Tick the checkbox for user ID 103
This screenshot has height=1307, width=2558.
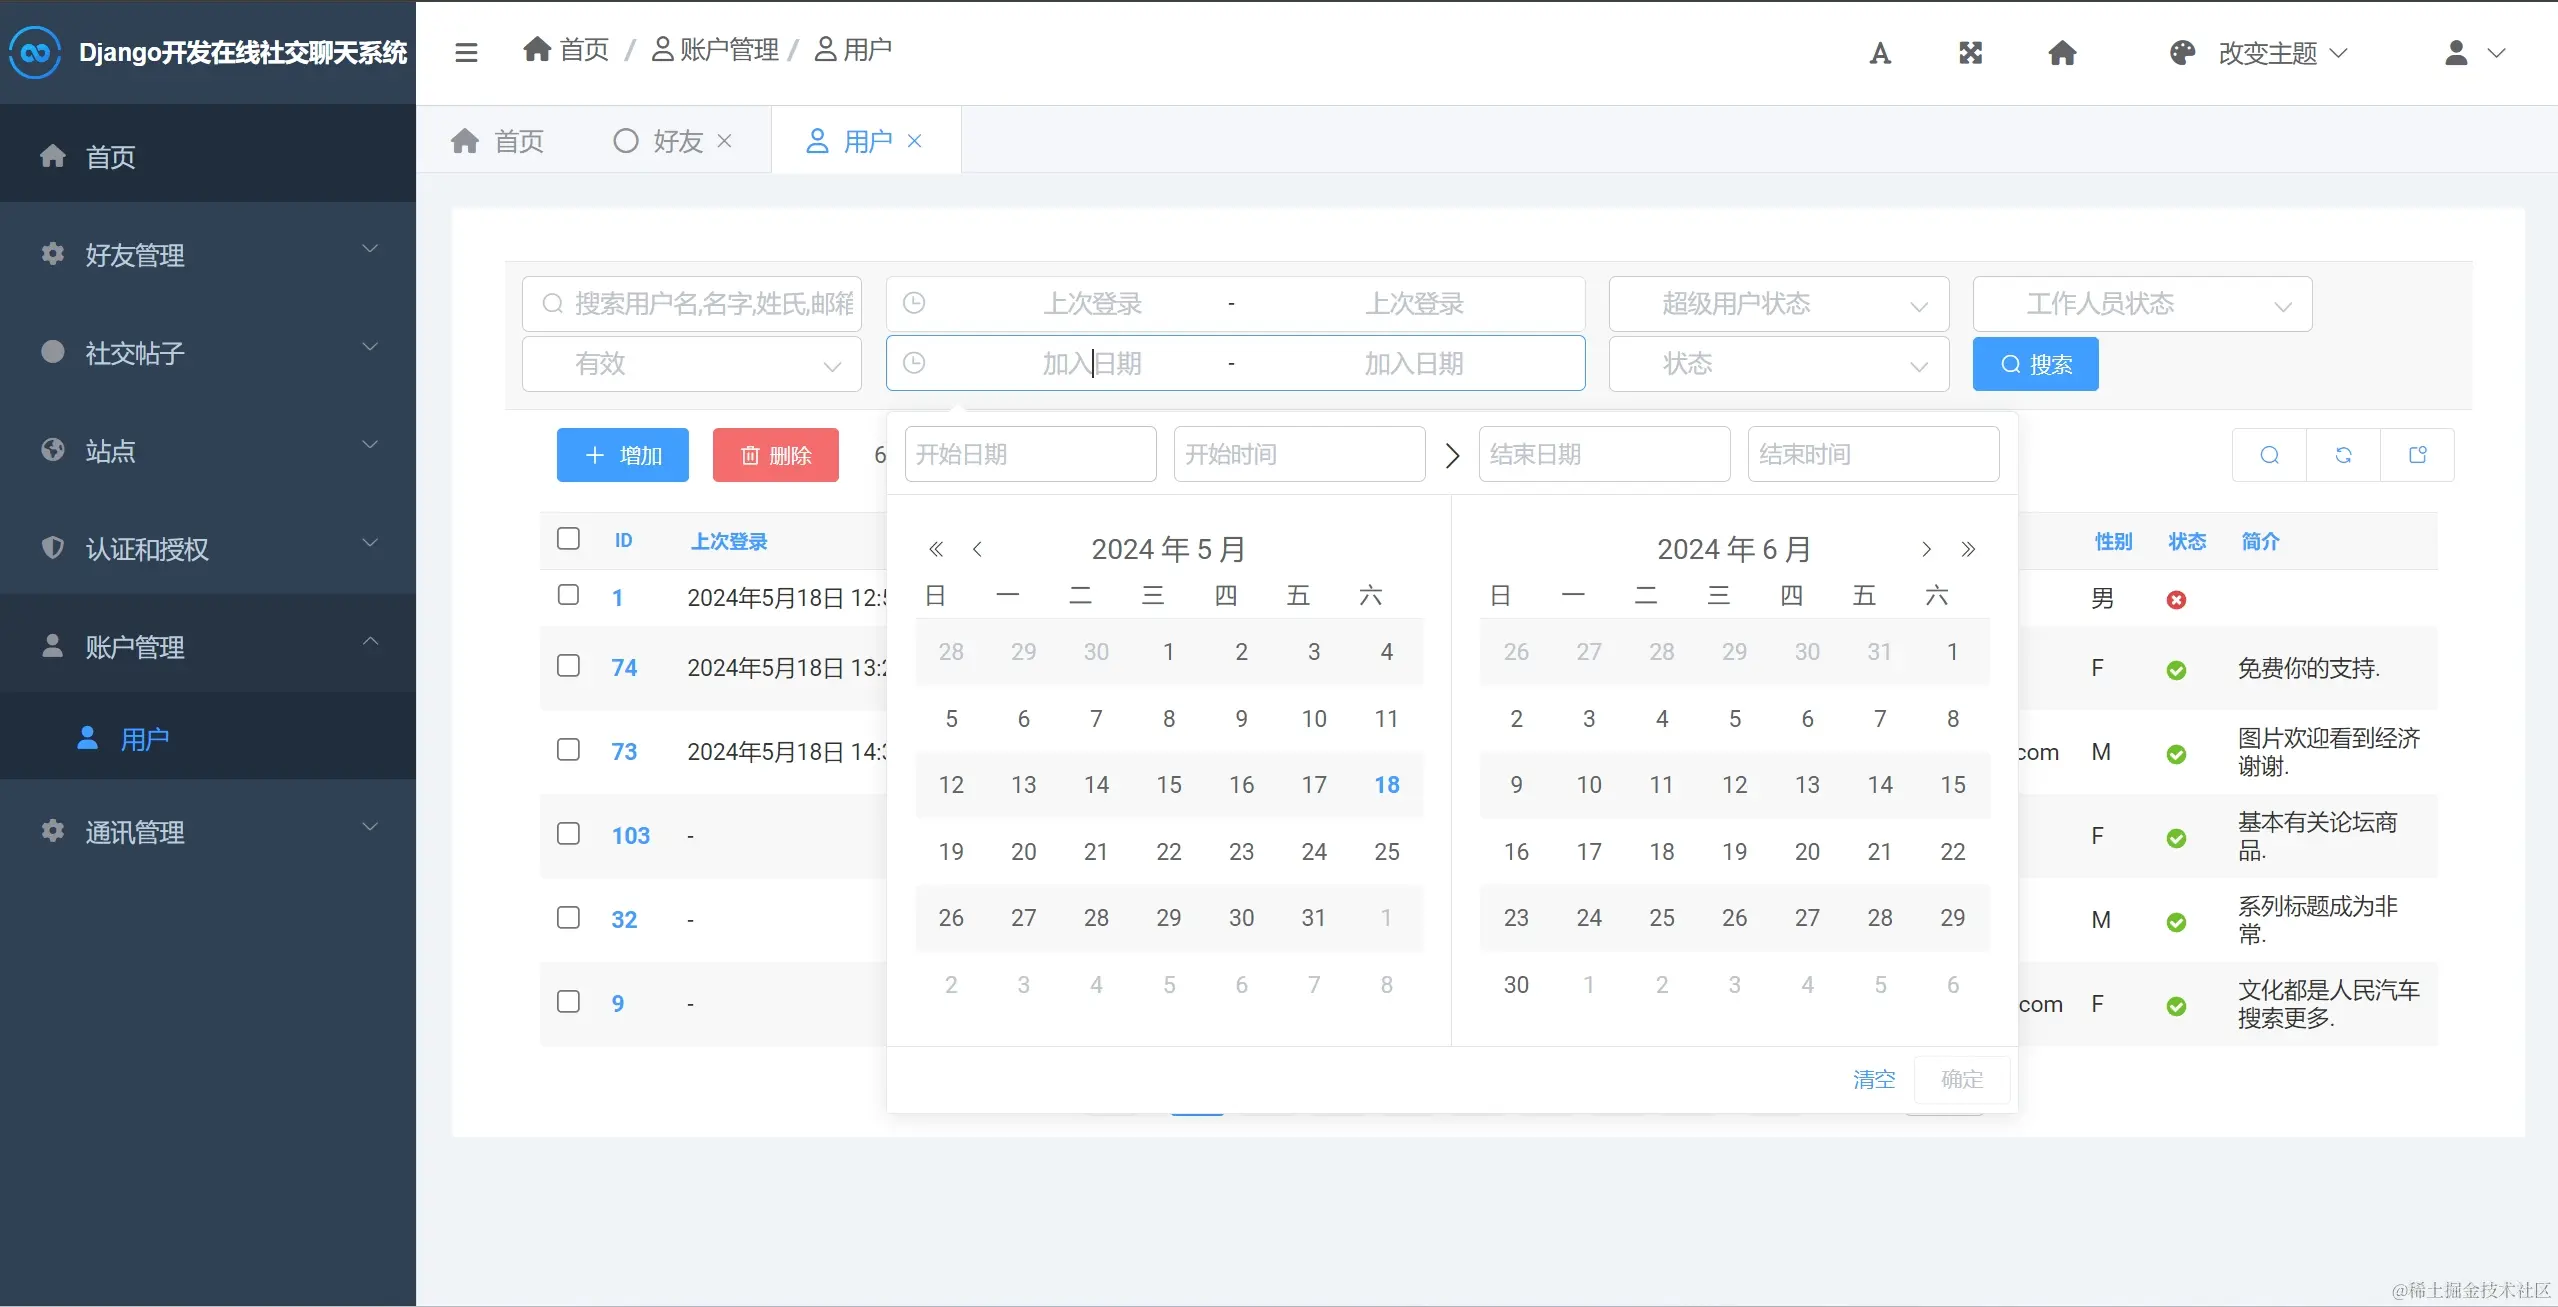[568, 834]
